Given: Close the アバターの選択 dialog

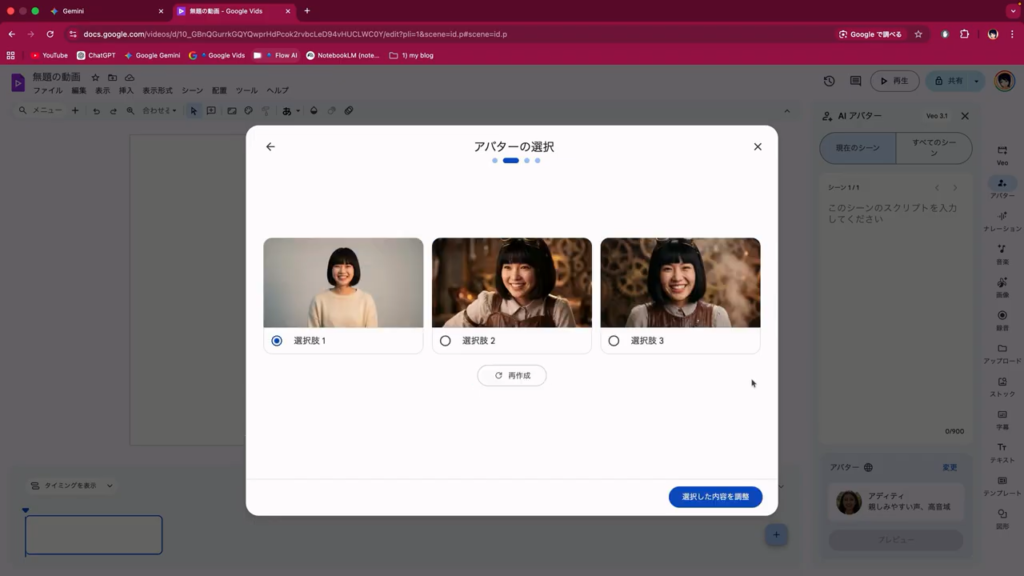Looking at the screenshot, I should coord(757,147).
